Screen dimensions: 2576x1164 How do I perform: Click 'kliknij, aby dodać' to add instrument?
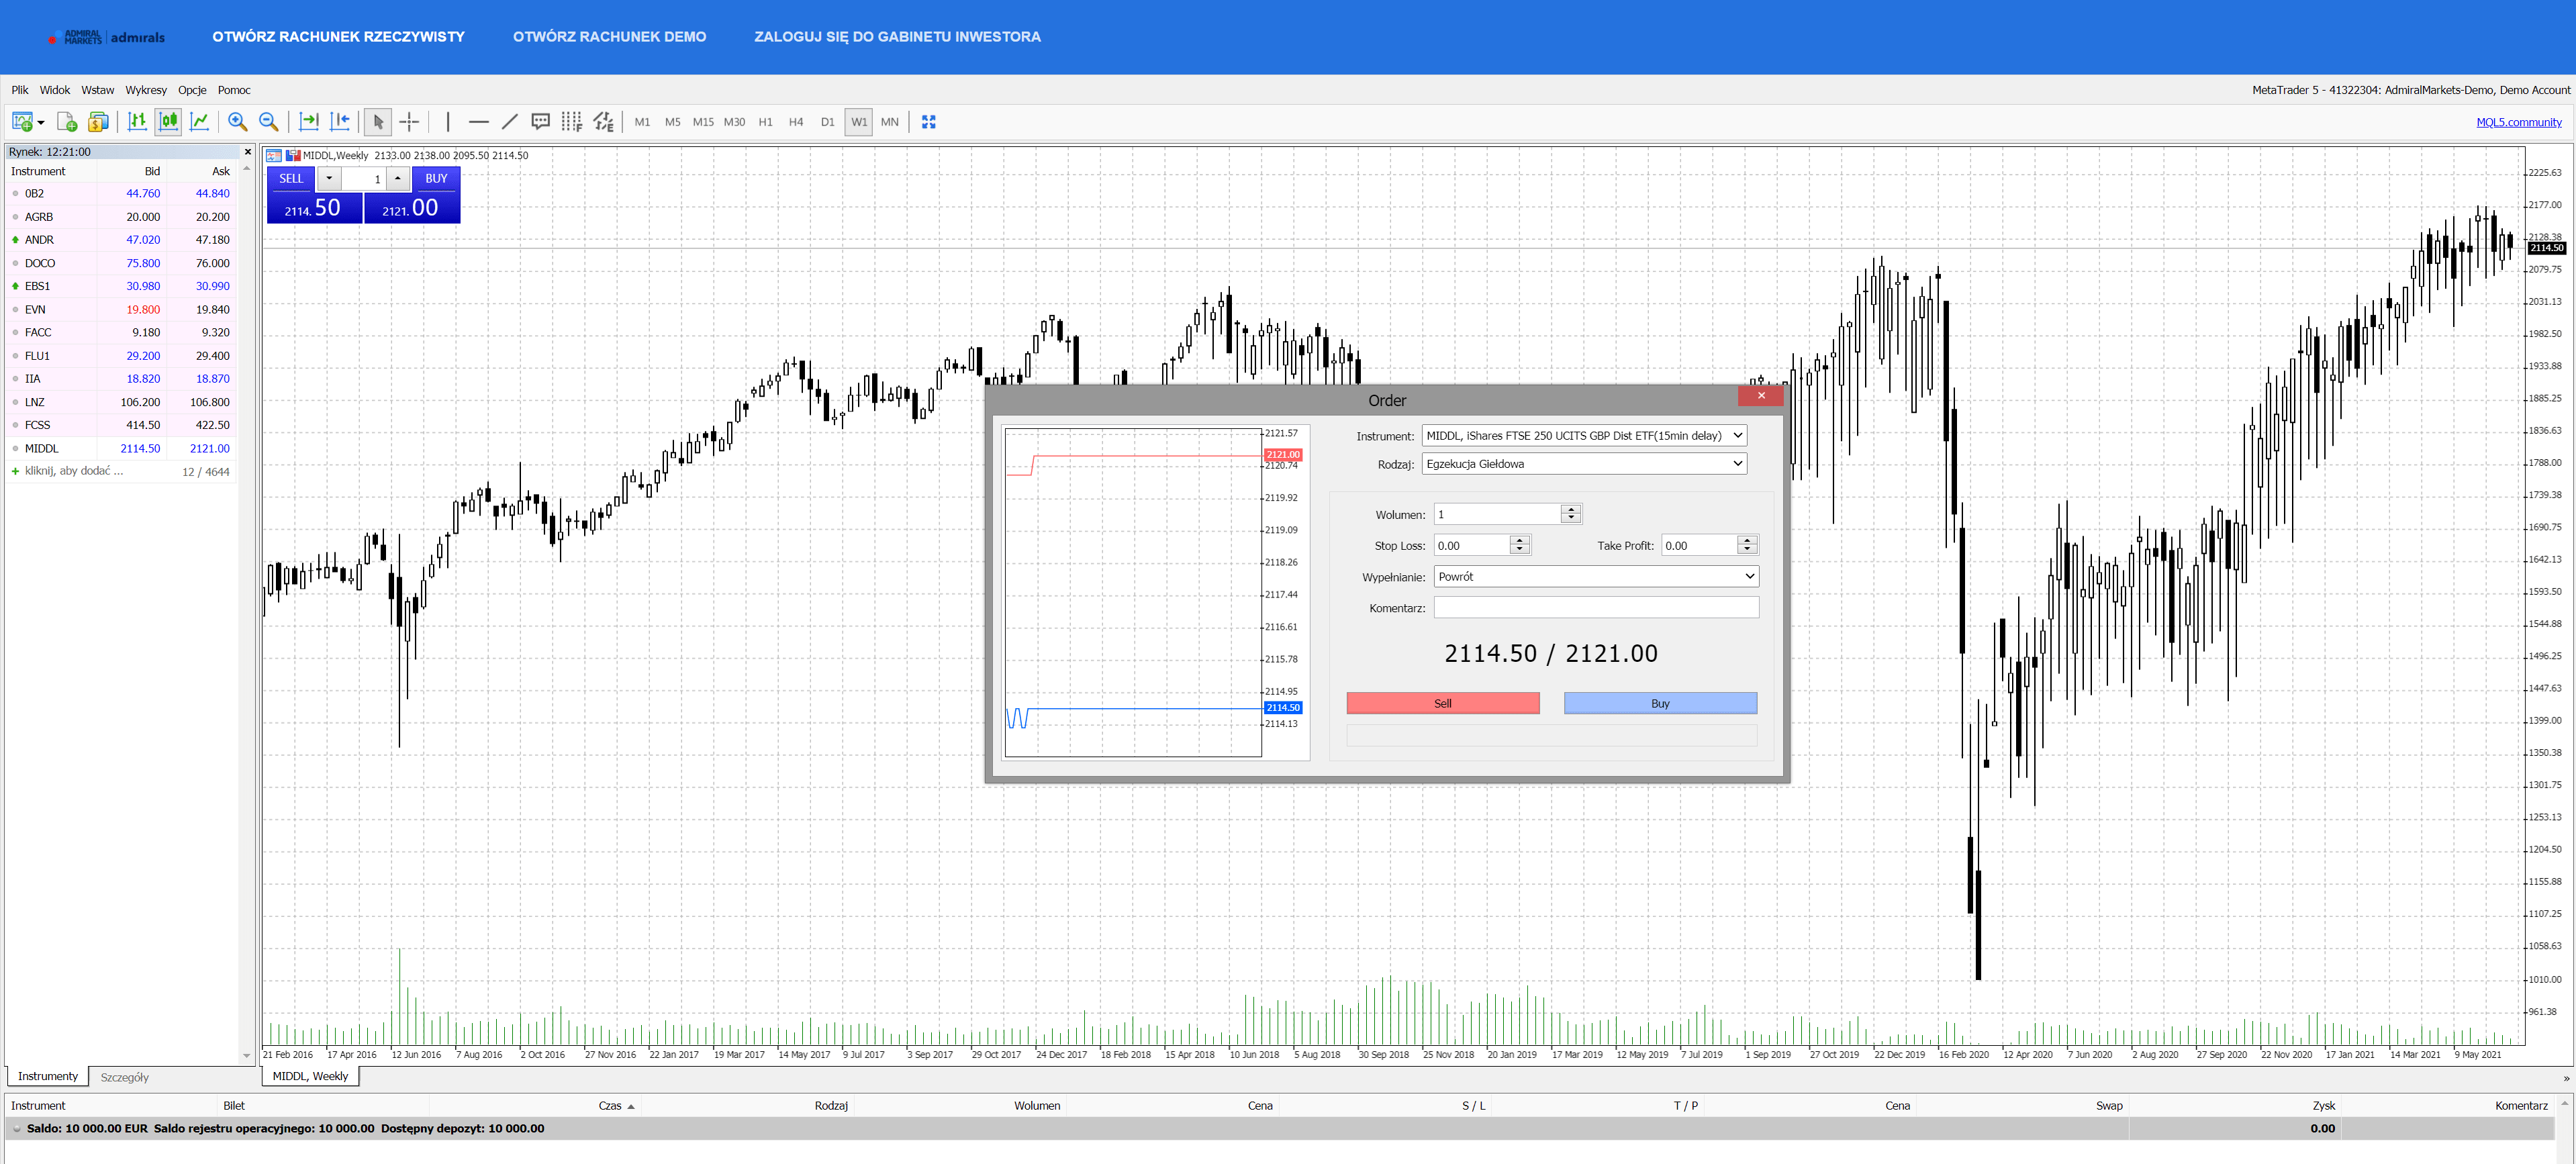click(74, 472)
